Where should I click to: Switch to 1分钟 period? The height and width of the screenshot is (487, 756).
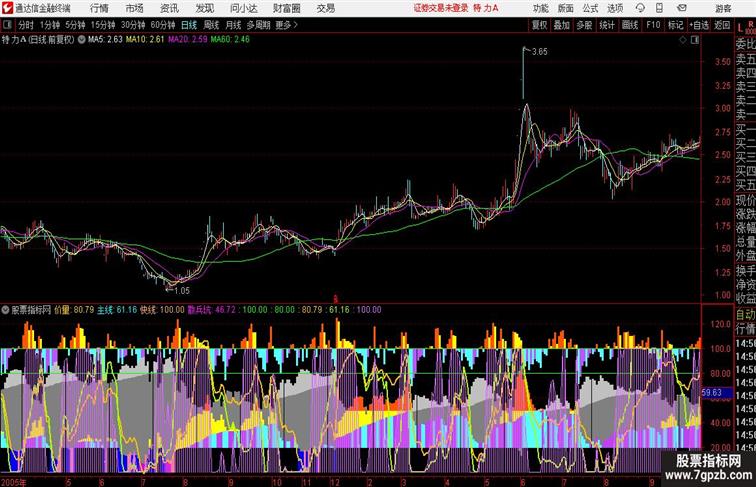tap(50, 25)
